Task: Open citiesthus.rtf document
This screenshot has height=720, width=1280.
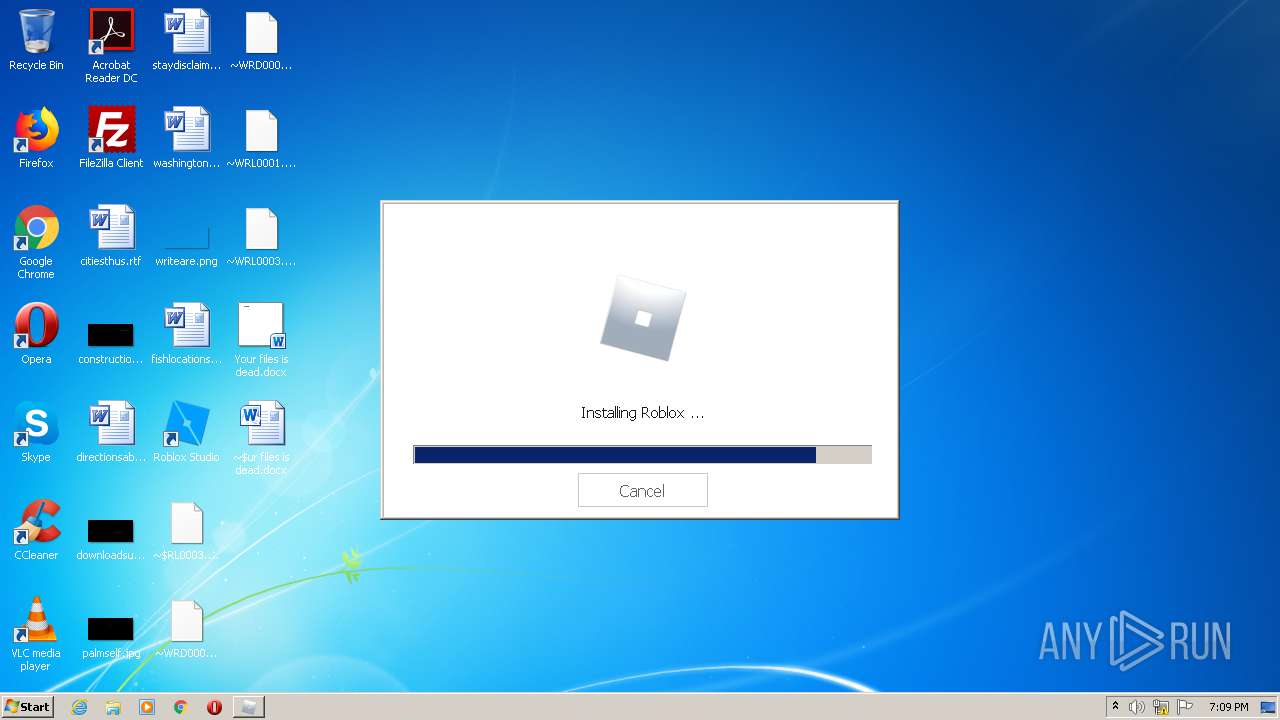Action: pos(111,237)
